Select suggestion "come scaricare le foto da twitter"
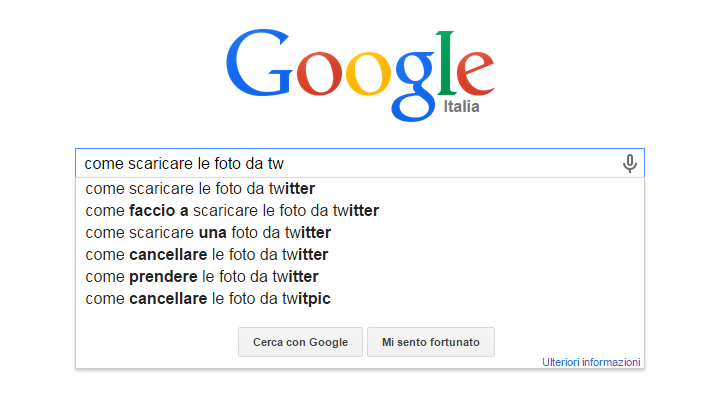The height and width of the screenshot is (405, 720). [200, 188]
